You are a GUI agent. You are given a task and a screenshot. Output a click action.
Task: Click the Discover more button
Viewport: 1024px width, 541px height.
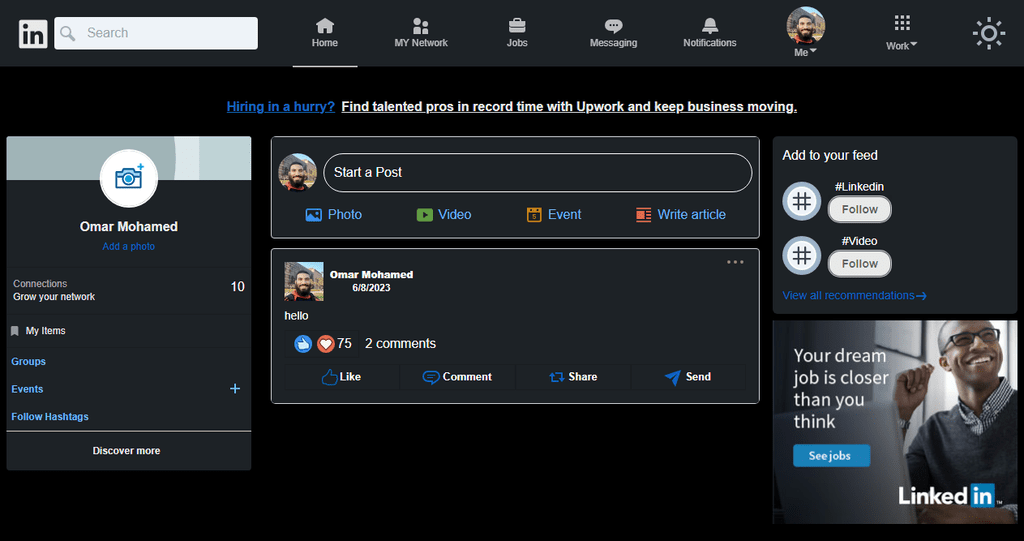127,451
